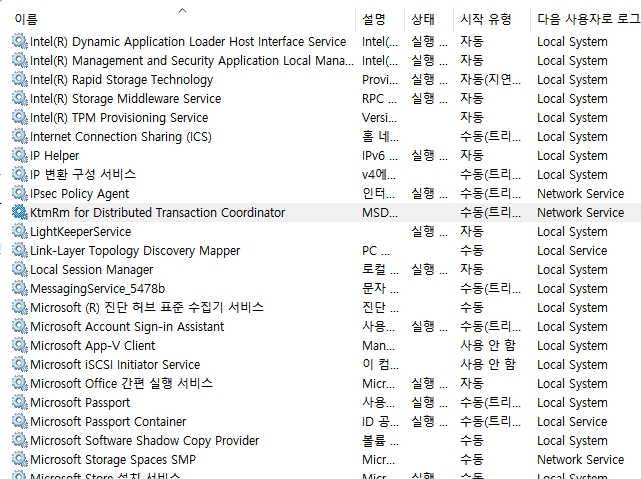The image size is (641, 479).
Task: Select Link-Layer Topology Discovery Mapper service
Action: tap(135, 251)
